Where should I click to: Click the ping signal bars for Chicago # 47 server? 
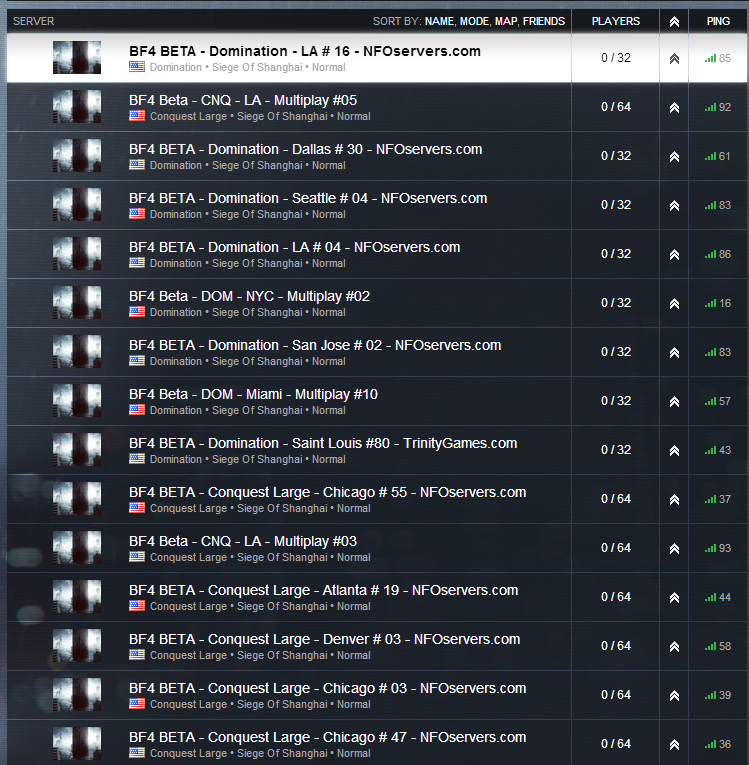coord(710,745)
